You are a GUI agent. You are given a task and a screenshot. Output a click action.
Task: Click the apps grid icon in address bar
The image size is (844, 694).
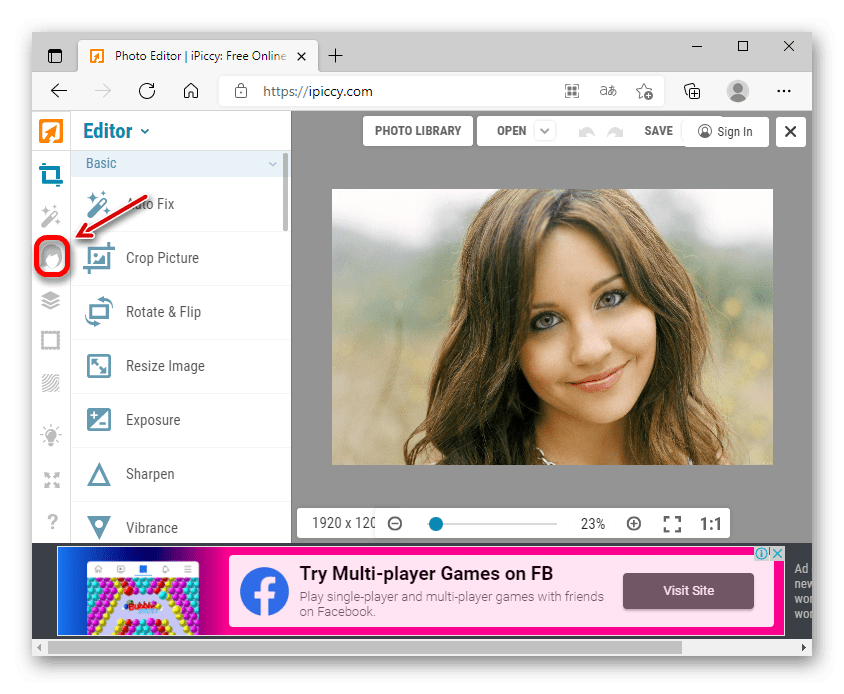[572, 91]
